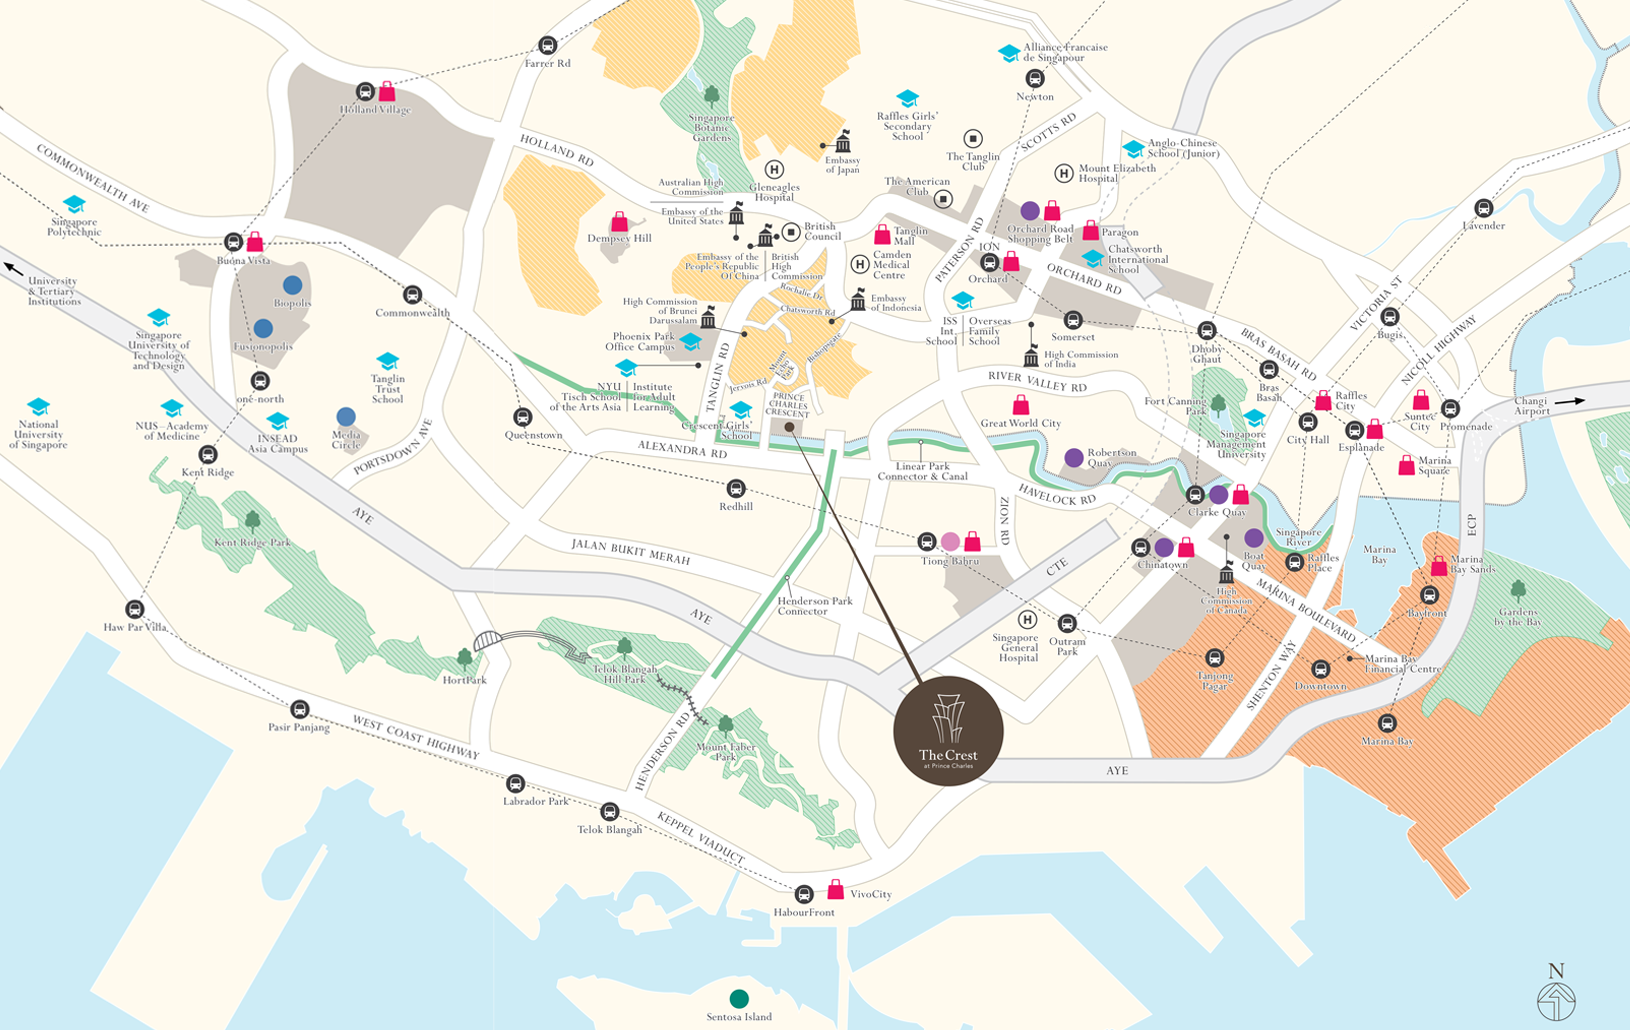Image resolution: width=1630 pixels, height=1030 pixels.
Task: Click the Somerset MRT station icon
Action: click(1073, 320)
